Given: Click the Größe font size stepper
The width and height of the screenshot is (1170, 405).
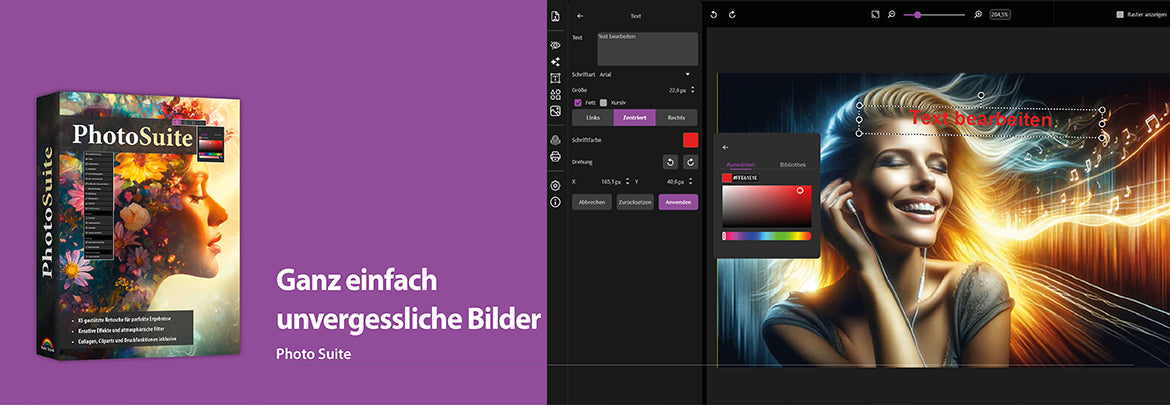Looking at the screenshot, I should tap(693, 89).
